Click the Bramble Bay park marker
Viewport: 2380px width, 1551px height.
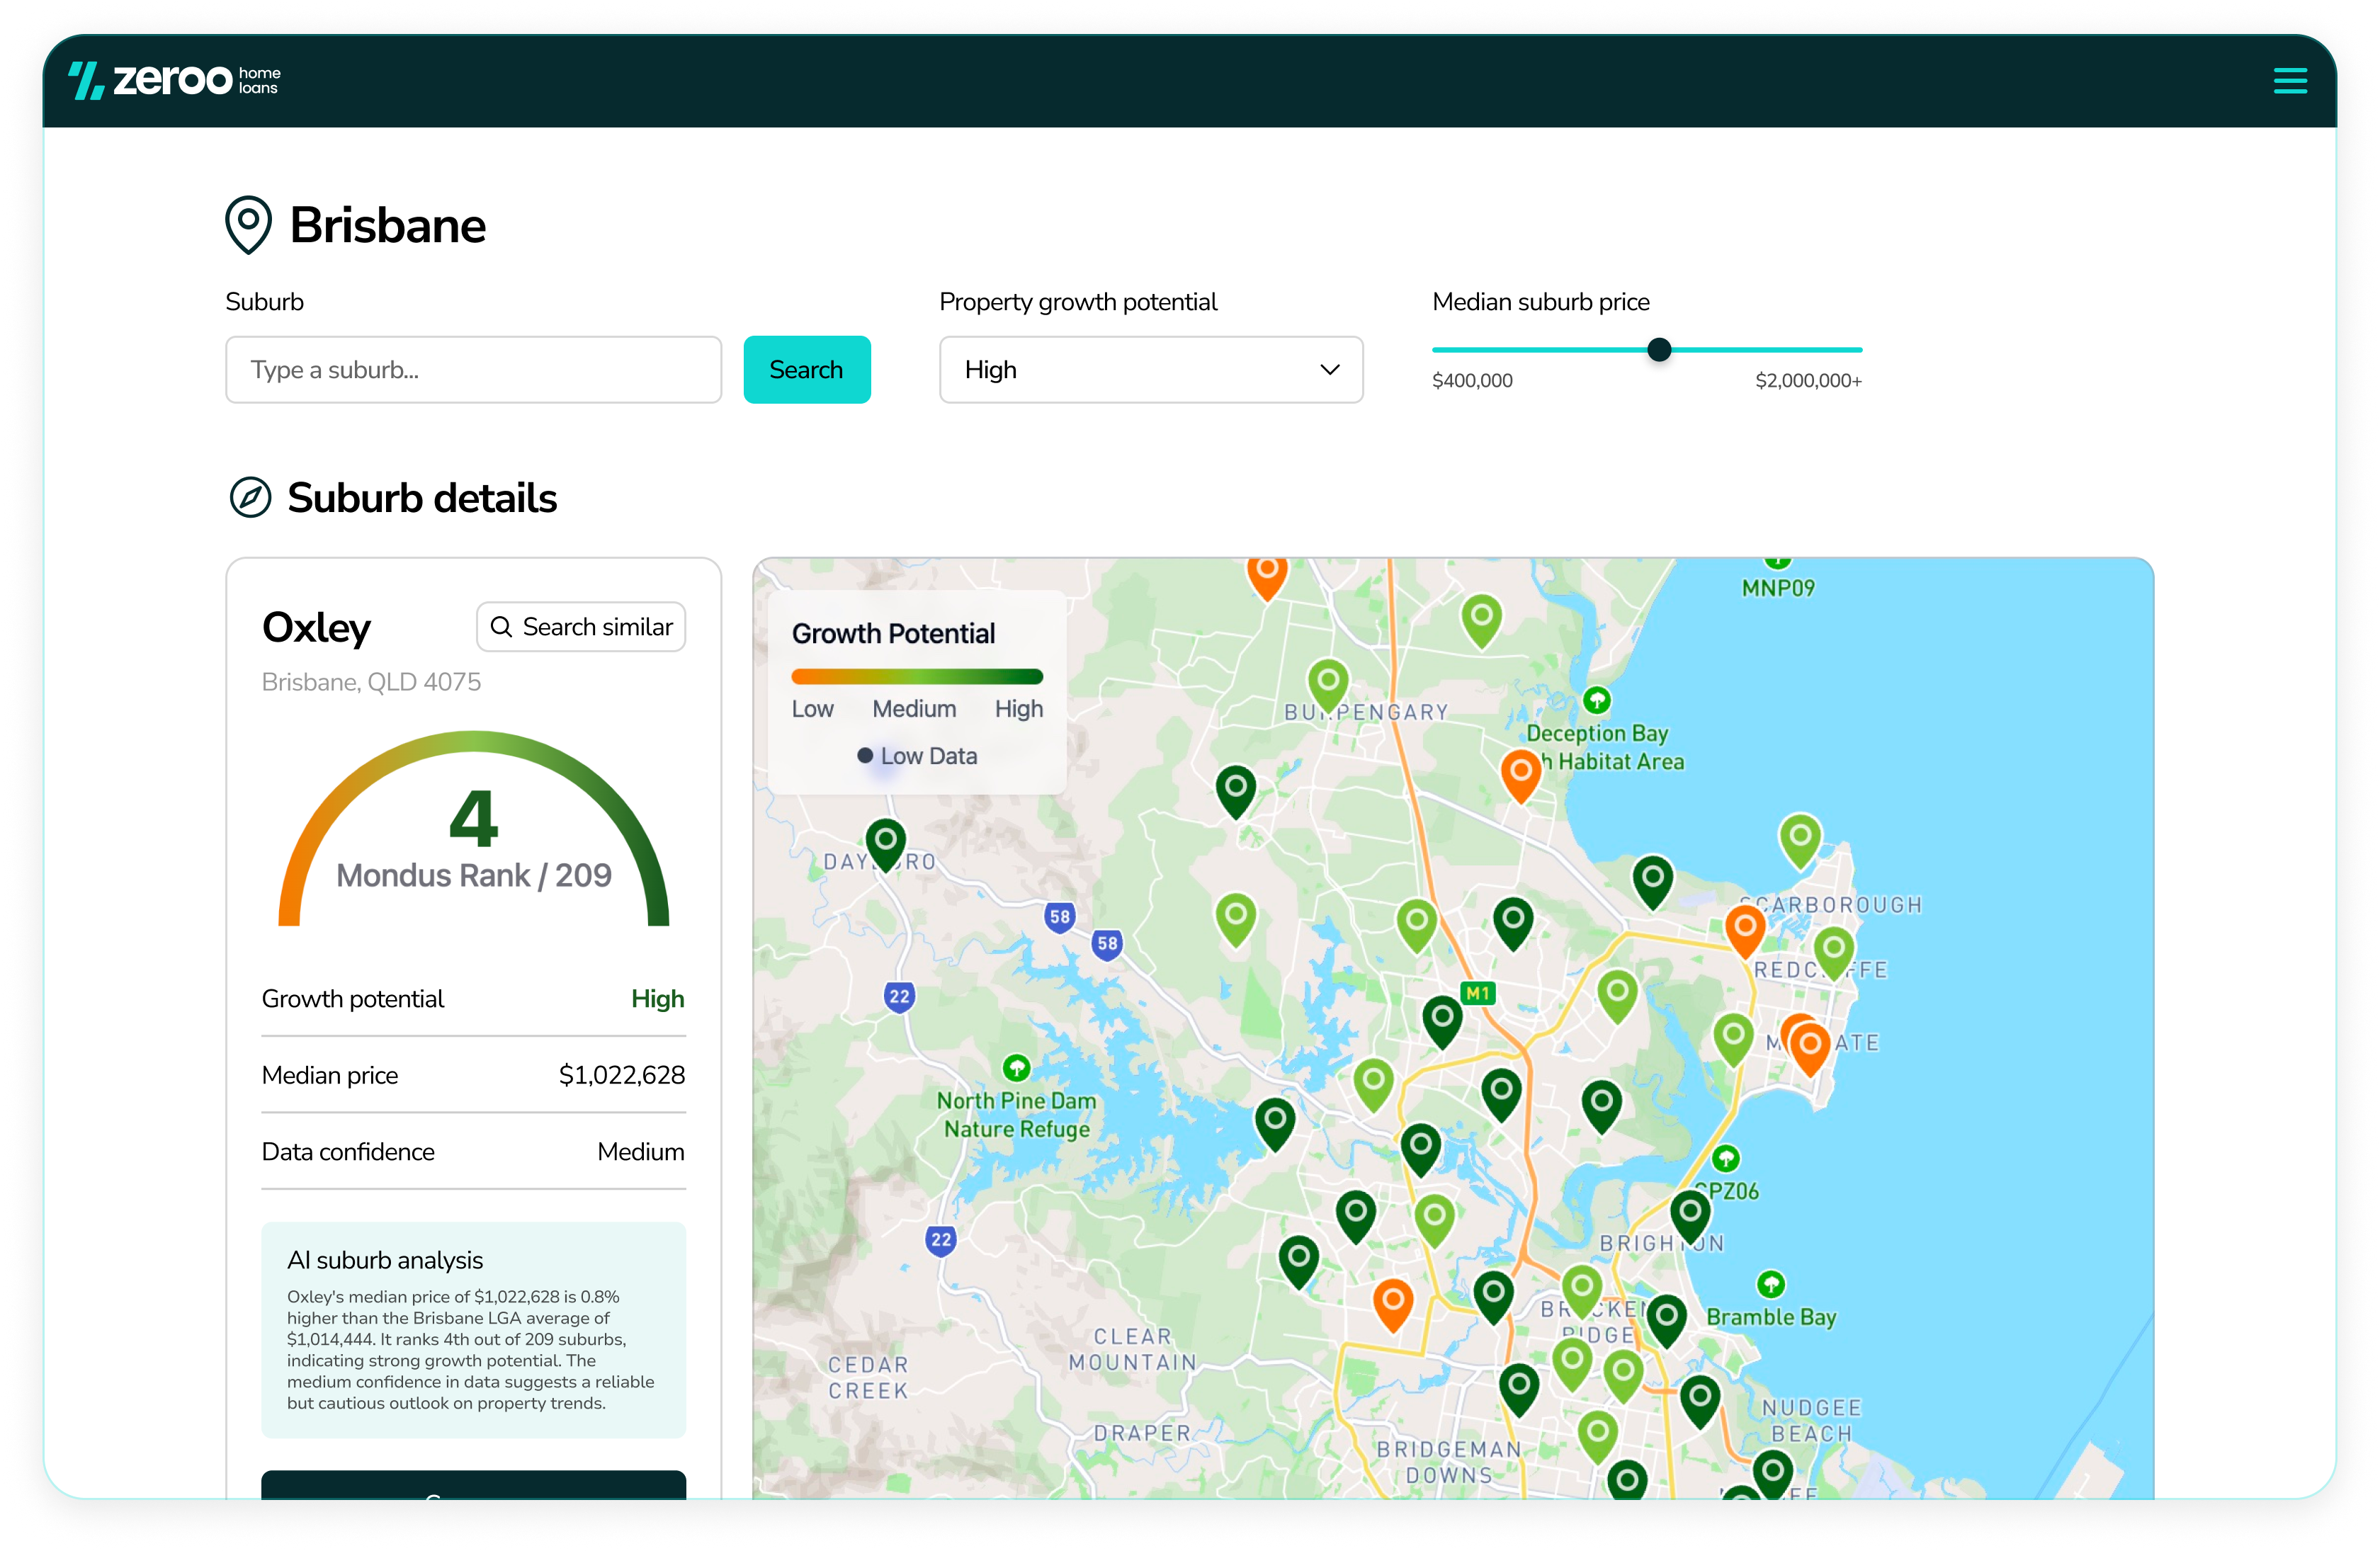click(x=1770, y=1284)
